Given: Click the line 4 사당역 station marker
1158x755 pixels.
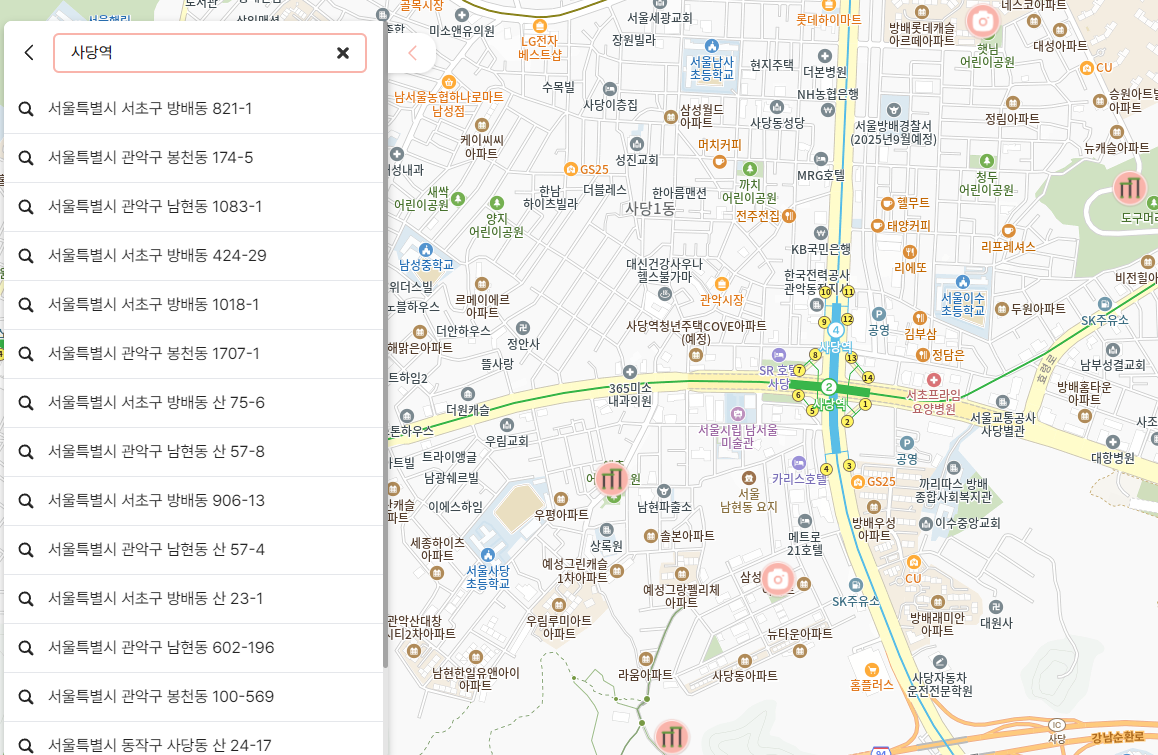Looking at the screenshot, I should [835, 330].
